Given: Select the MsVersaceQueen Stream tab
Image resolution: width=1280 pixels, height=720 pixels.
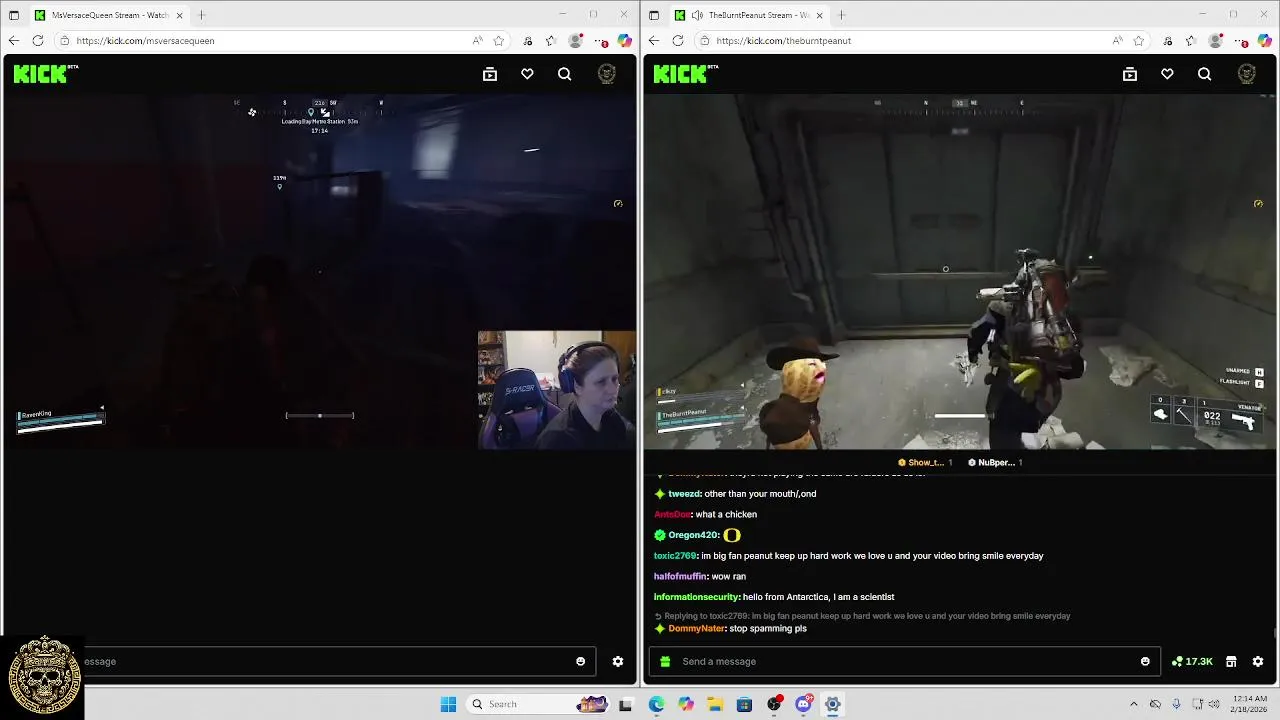Looking at the screenshot, I should (108, 15).
